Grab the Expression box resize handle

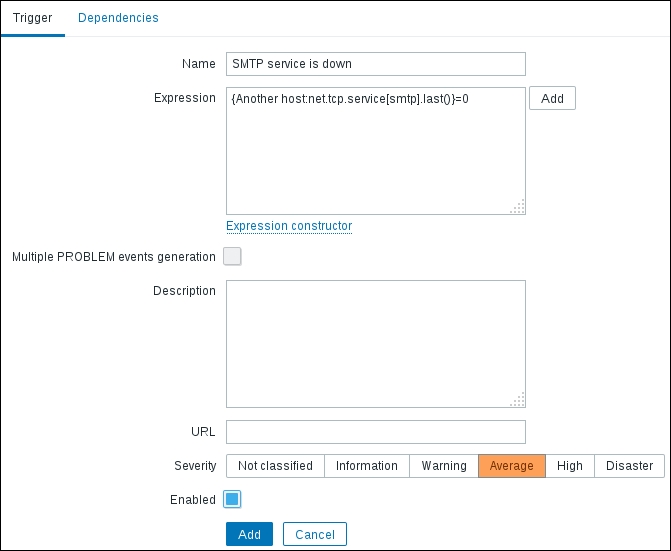point(518,207)
